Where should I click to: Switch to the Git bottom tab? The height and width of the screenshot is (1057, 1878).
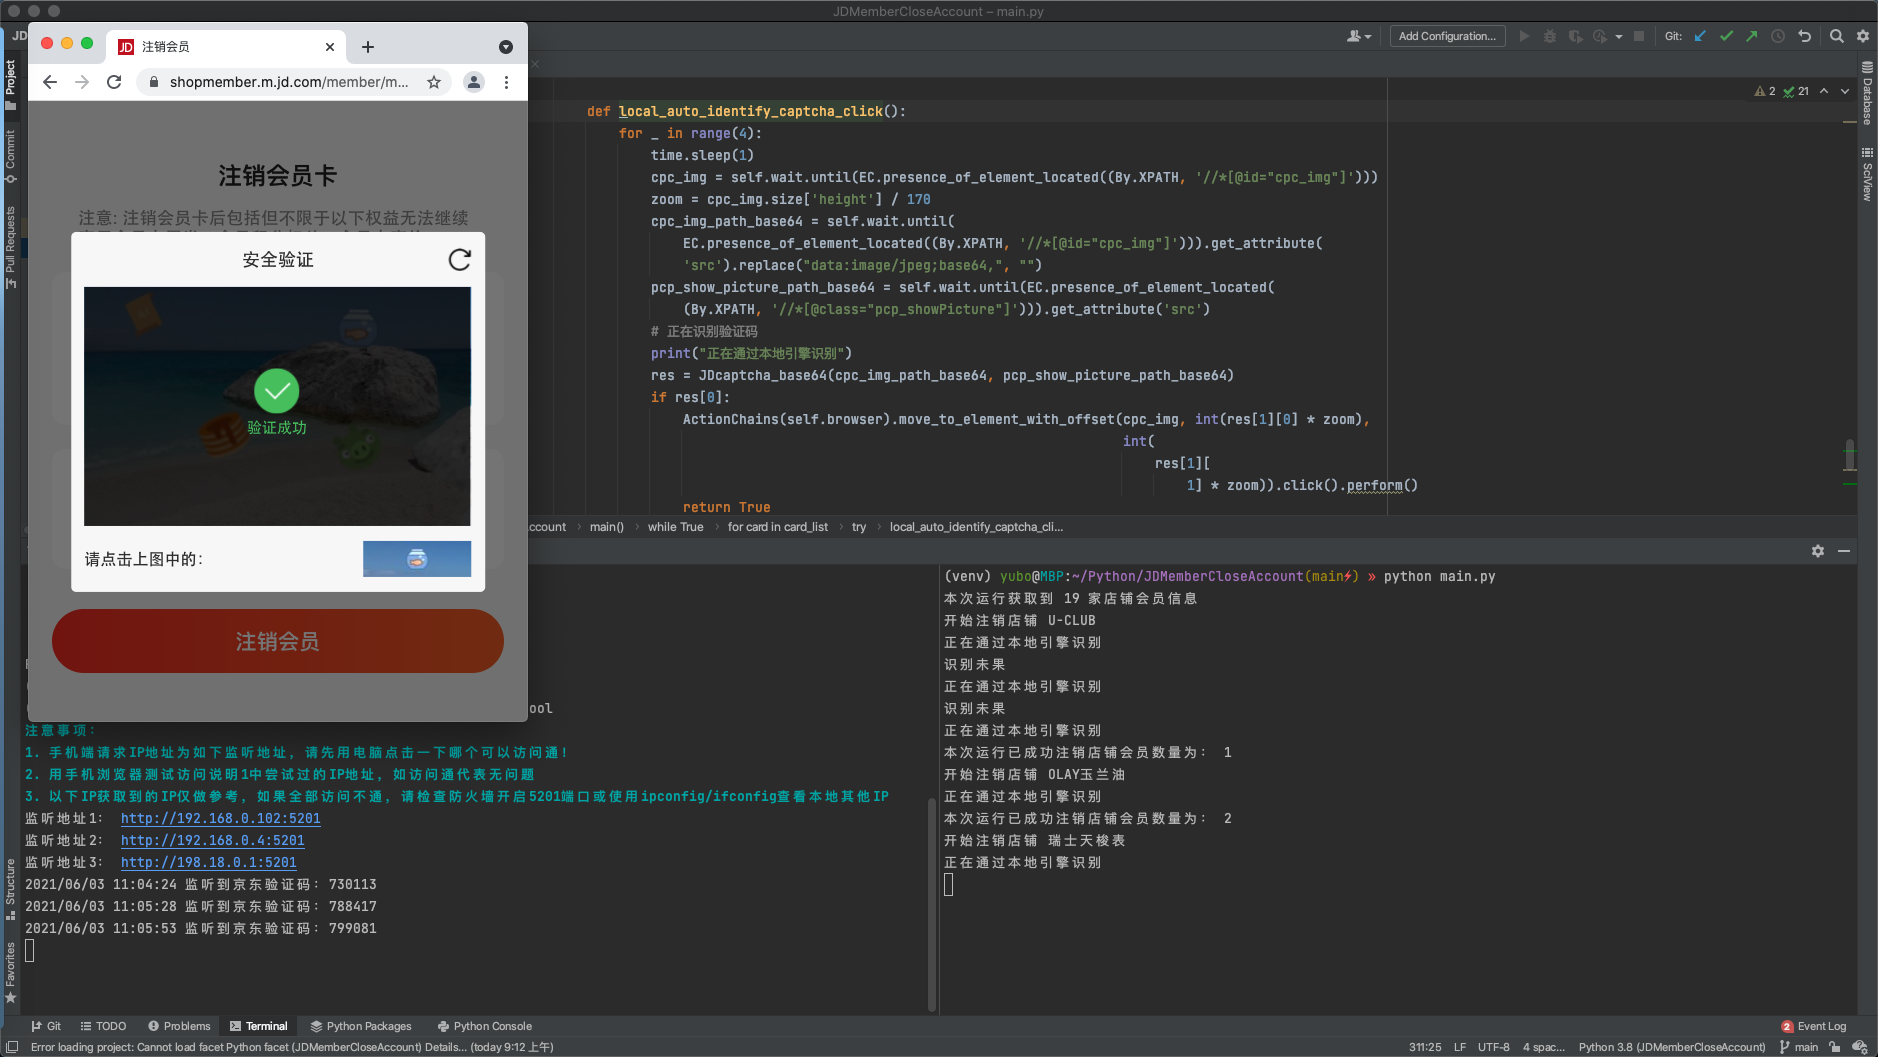click(x=46, y=1026)
